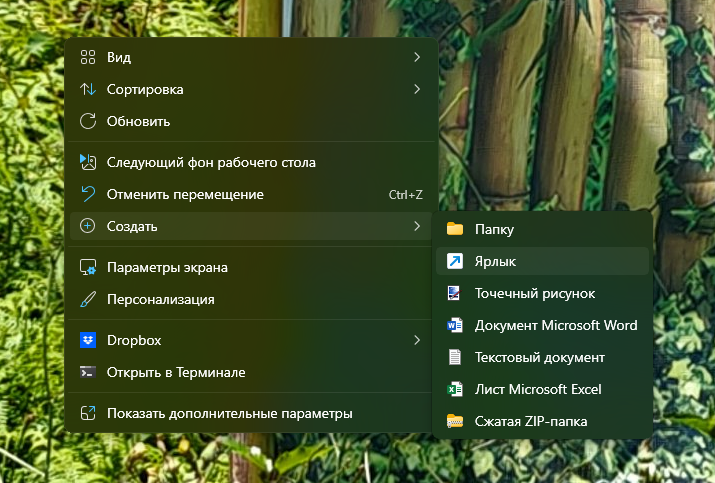Click the Word icon in the submenu
The height and width of the screenshot is (483, 715).
click(455, 325)
